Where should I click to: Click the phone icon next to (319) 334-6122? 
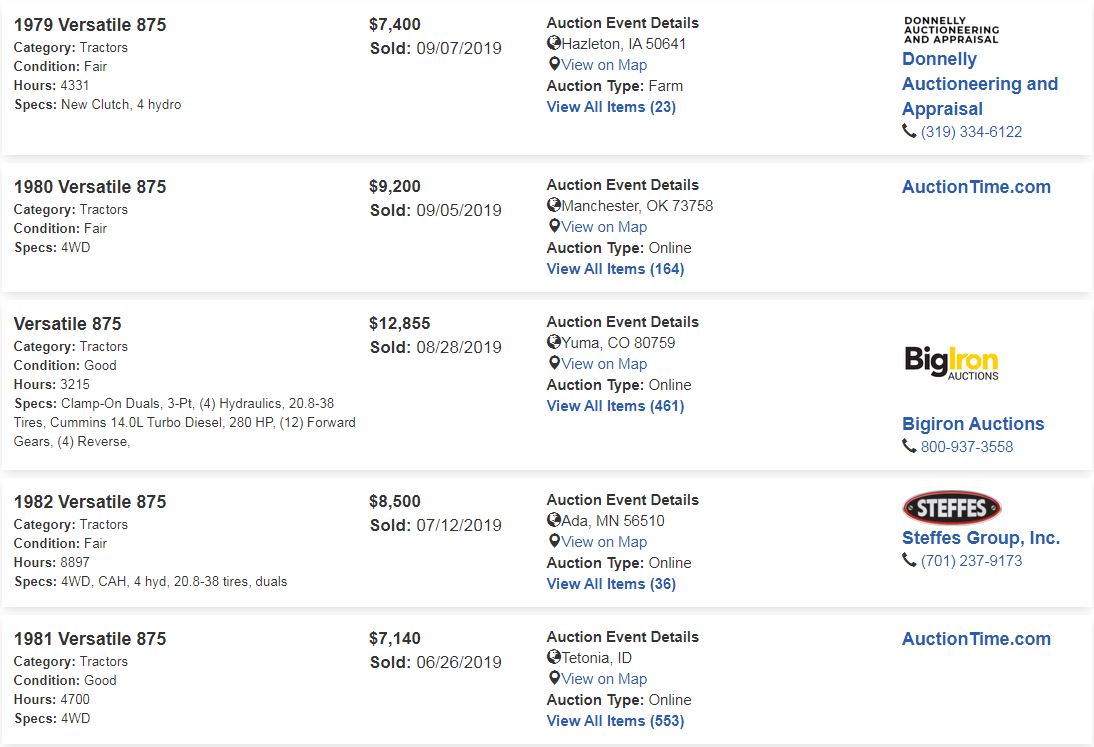pyautogui.click(x=909, y=130)
